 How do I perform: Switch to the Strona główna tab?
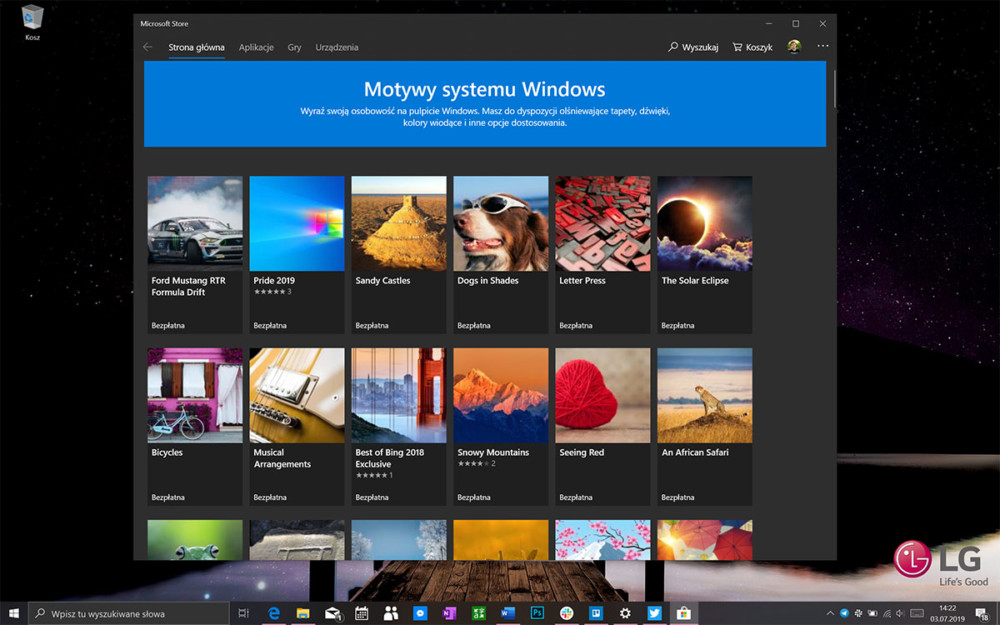196,47
